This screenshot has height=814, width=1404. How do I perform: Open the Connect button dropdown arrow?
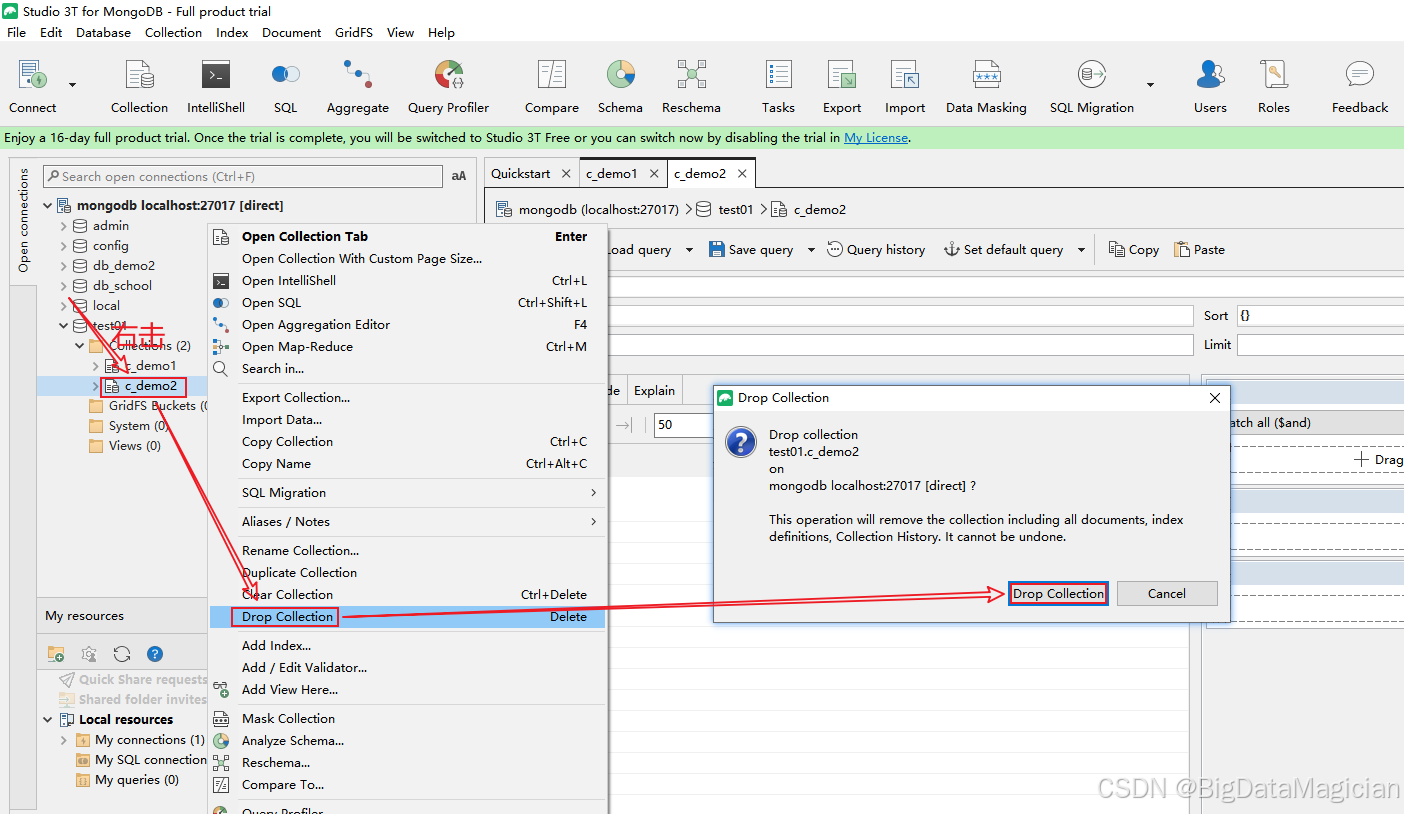(72, 84)
